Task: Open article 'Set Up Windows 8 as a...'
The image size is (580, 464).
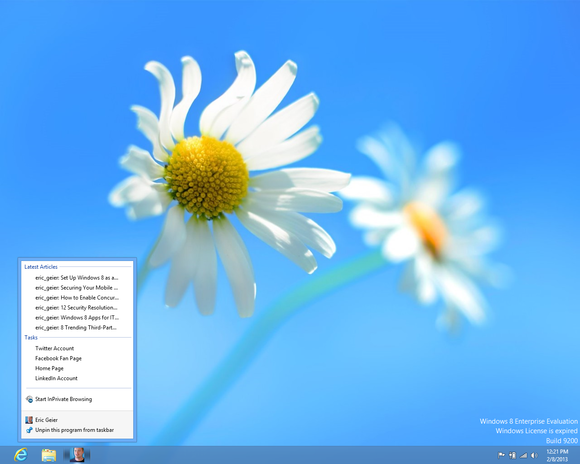Action: [77, 278]
